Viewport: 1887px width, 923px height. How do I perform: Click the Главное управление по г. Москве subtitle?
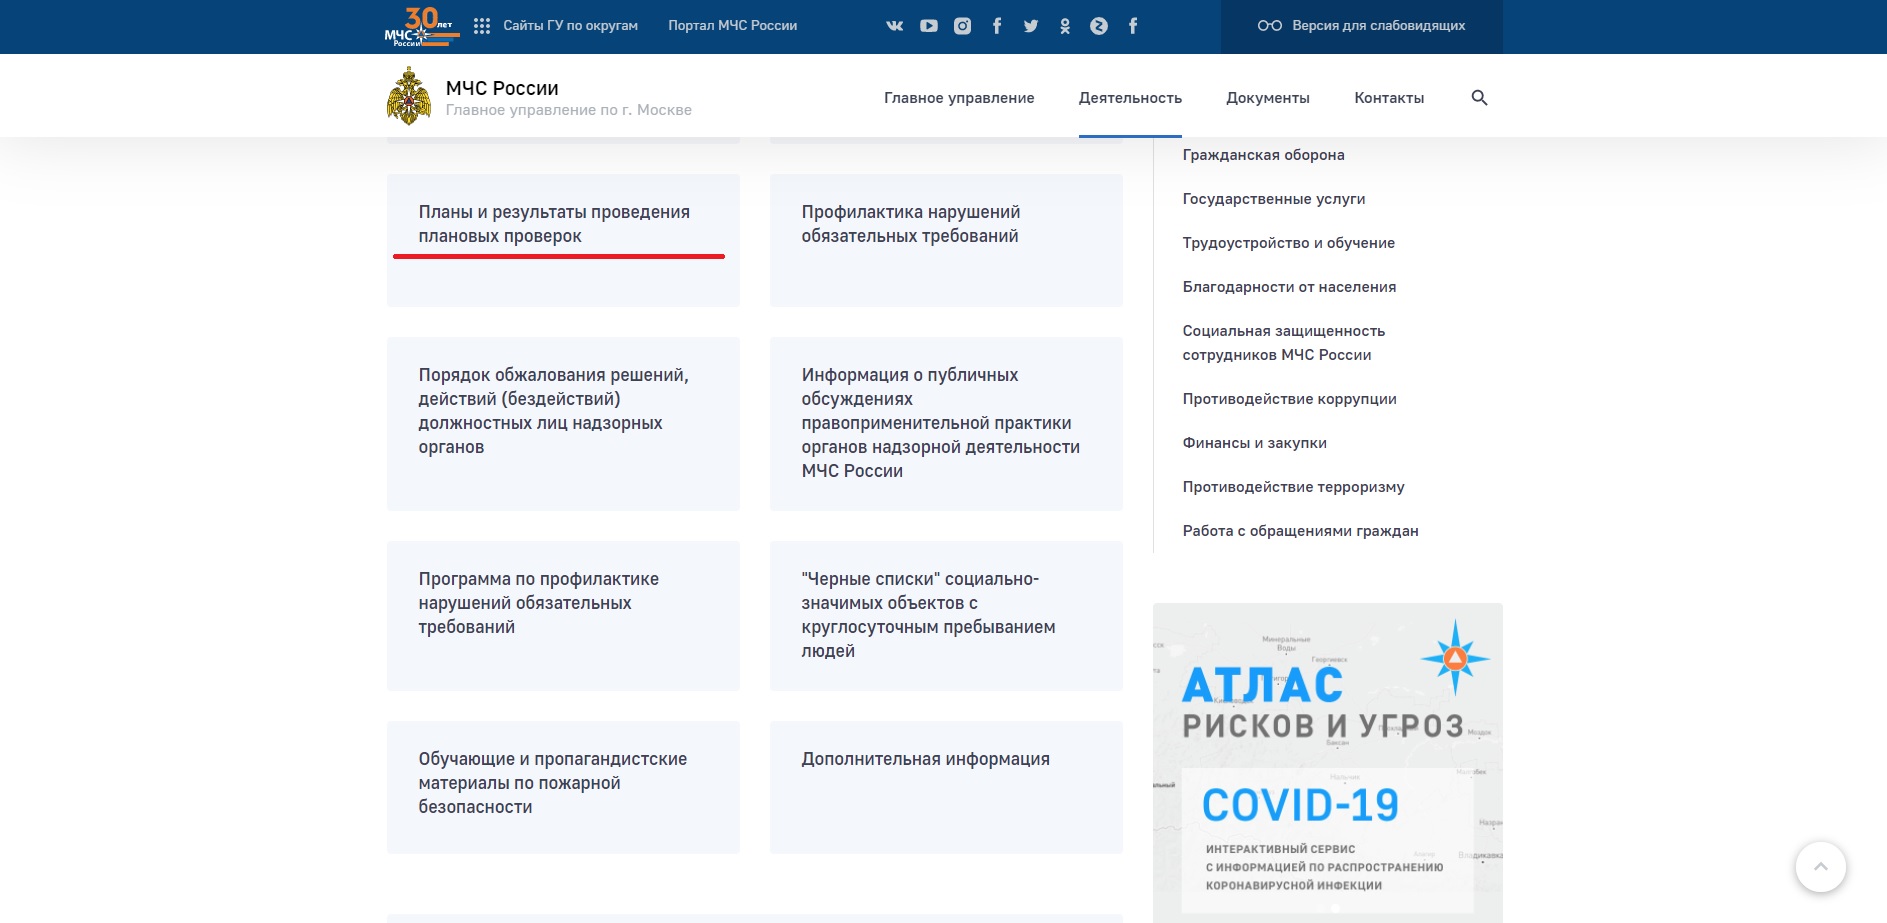(x=568, y=110)
